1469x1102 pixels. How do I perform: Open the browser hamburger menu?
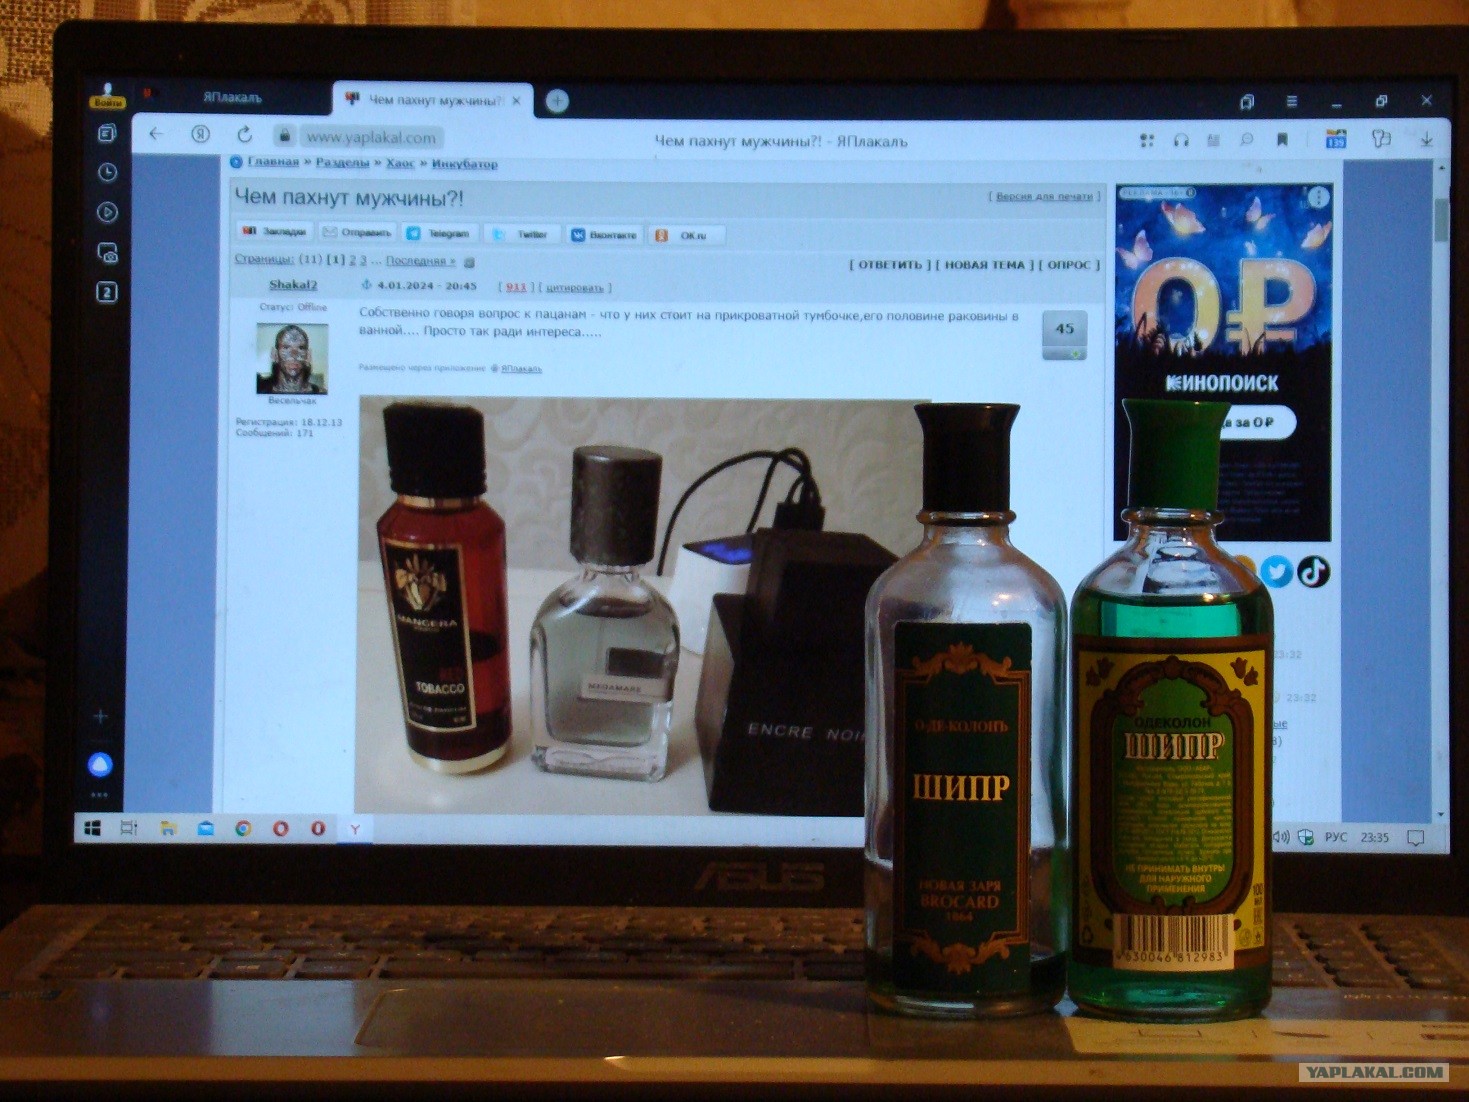click(x=1292, y=101)
